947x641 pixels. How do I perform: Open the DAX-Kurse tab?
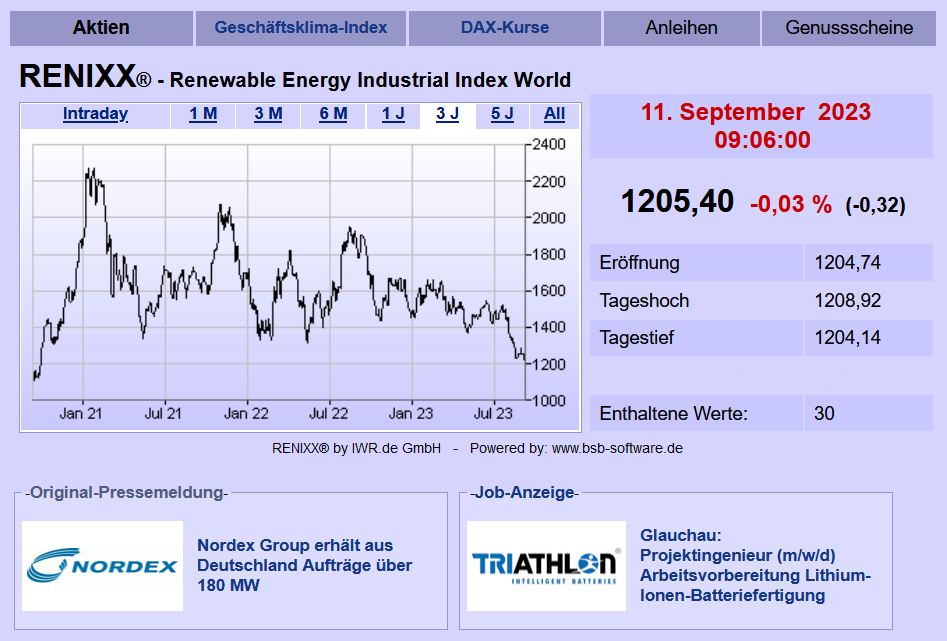(x=504, y=28)
